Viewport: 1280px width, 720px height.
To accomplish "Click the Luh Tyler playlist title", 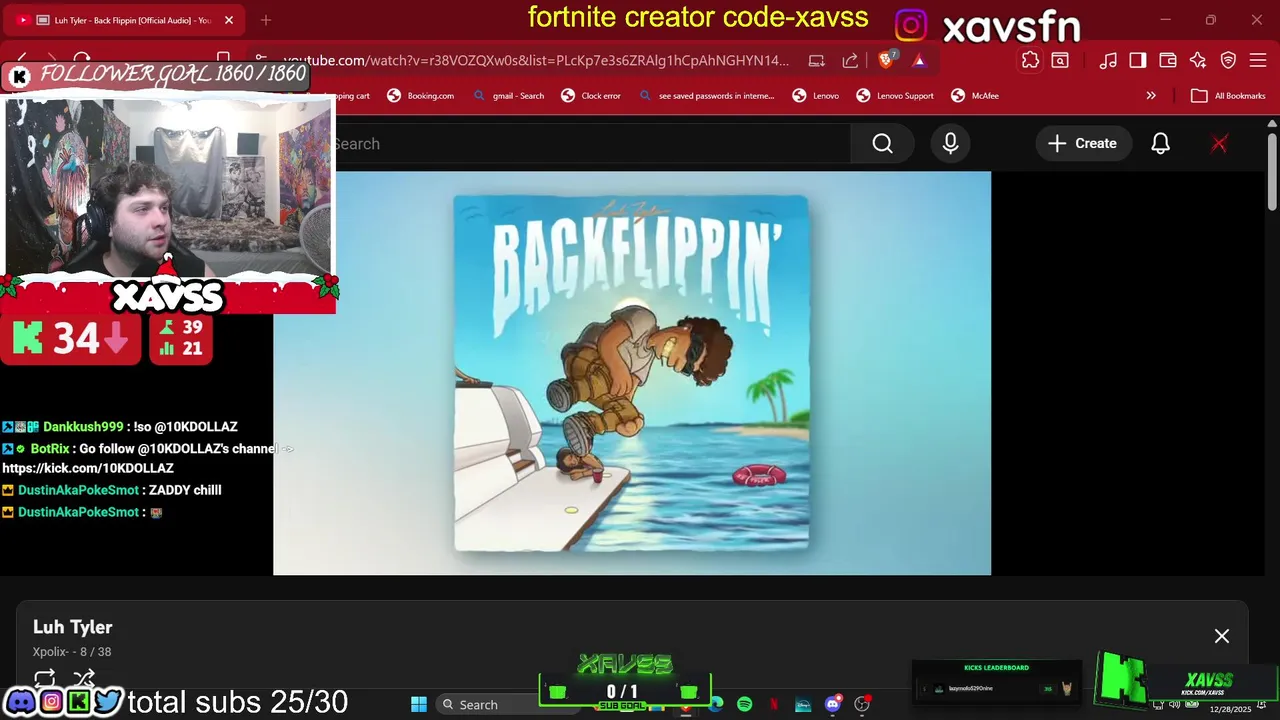I will (x=73, y=627).
